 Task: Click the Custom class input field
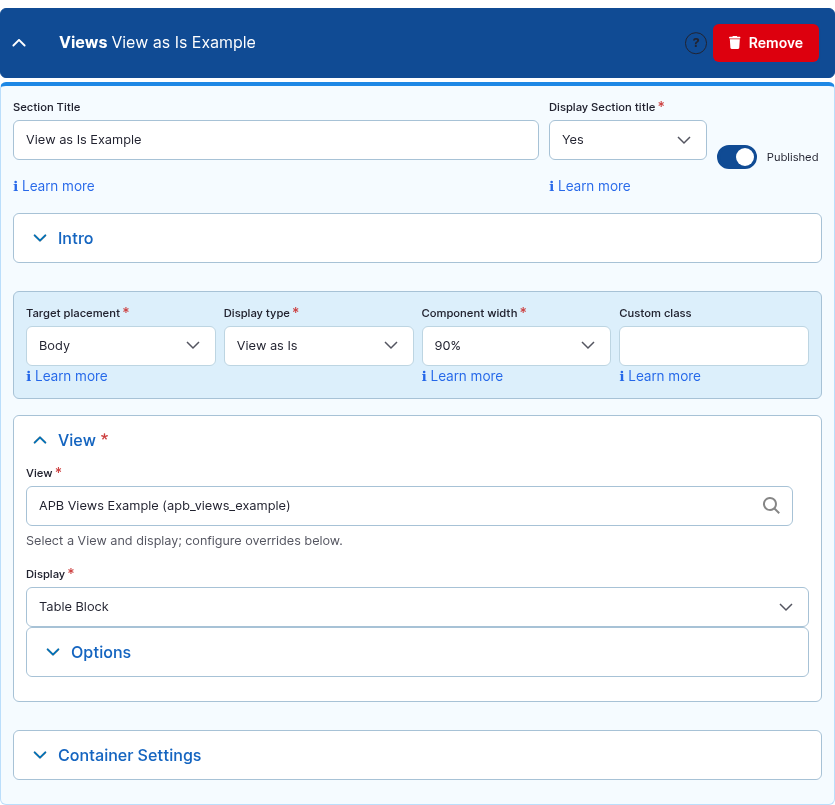pos(714,346)
